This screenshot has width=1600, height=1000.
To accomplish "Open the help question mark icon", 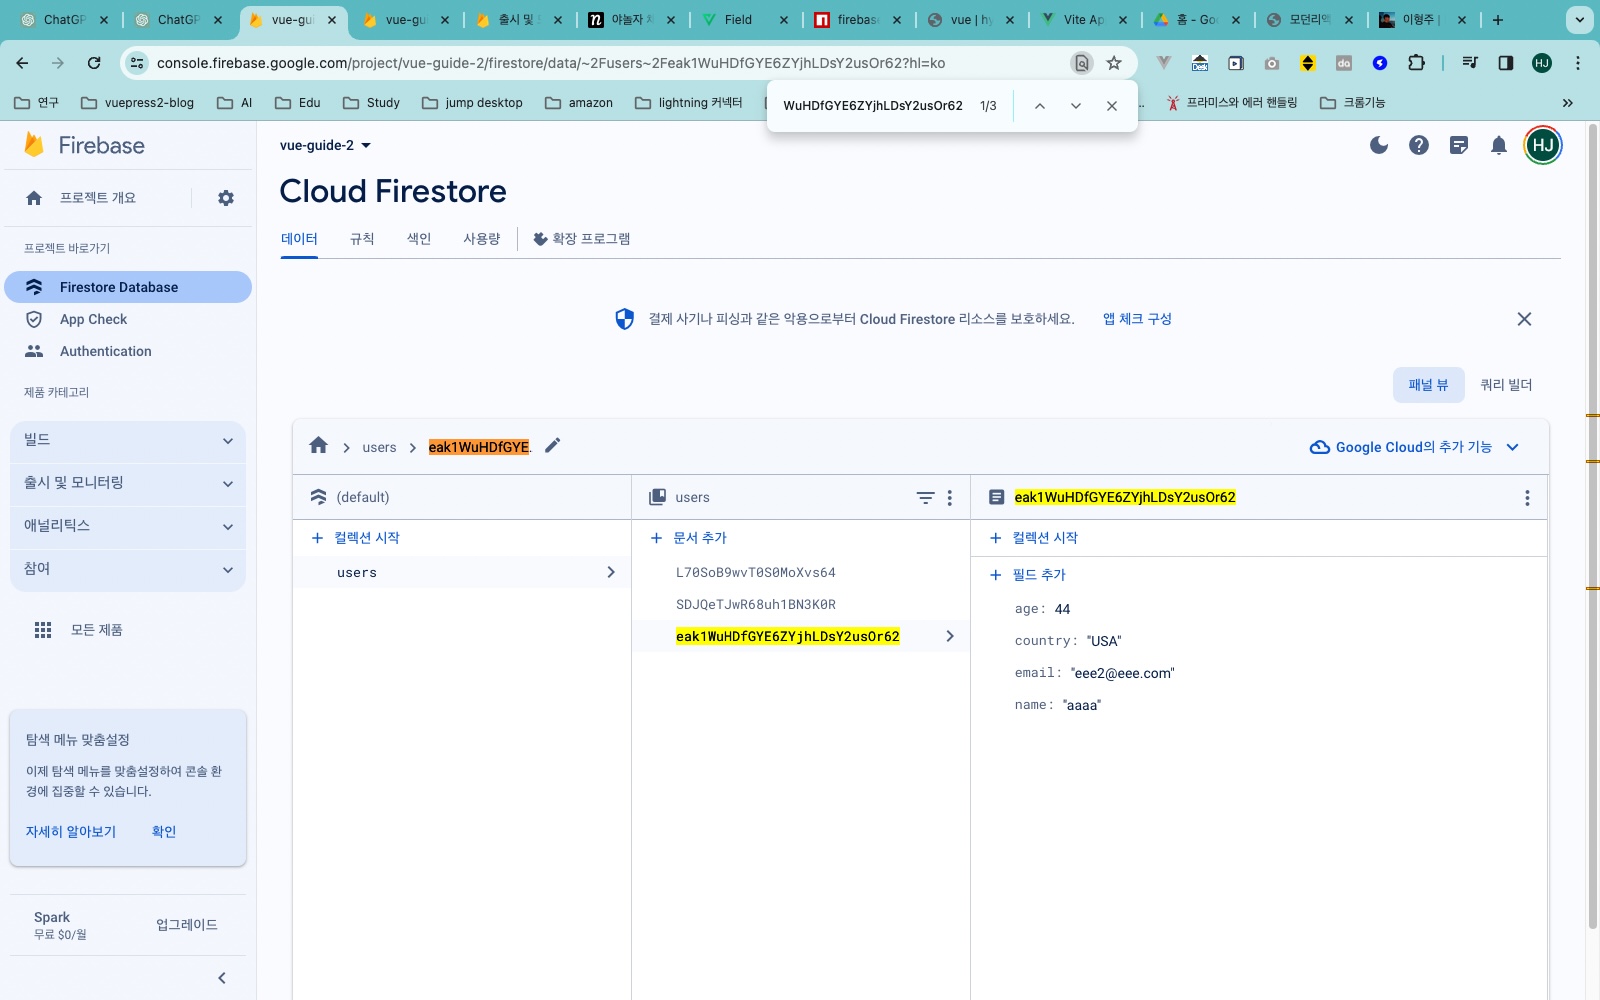I will tap(1419, 145).
